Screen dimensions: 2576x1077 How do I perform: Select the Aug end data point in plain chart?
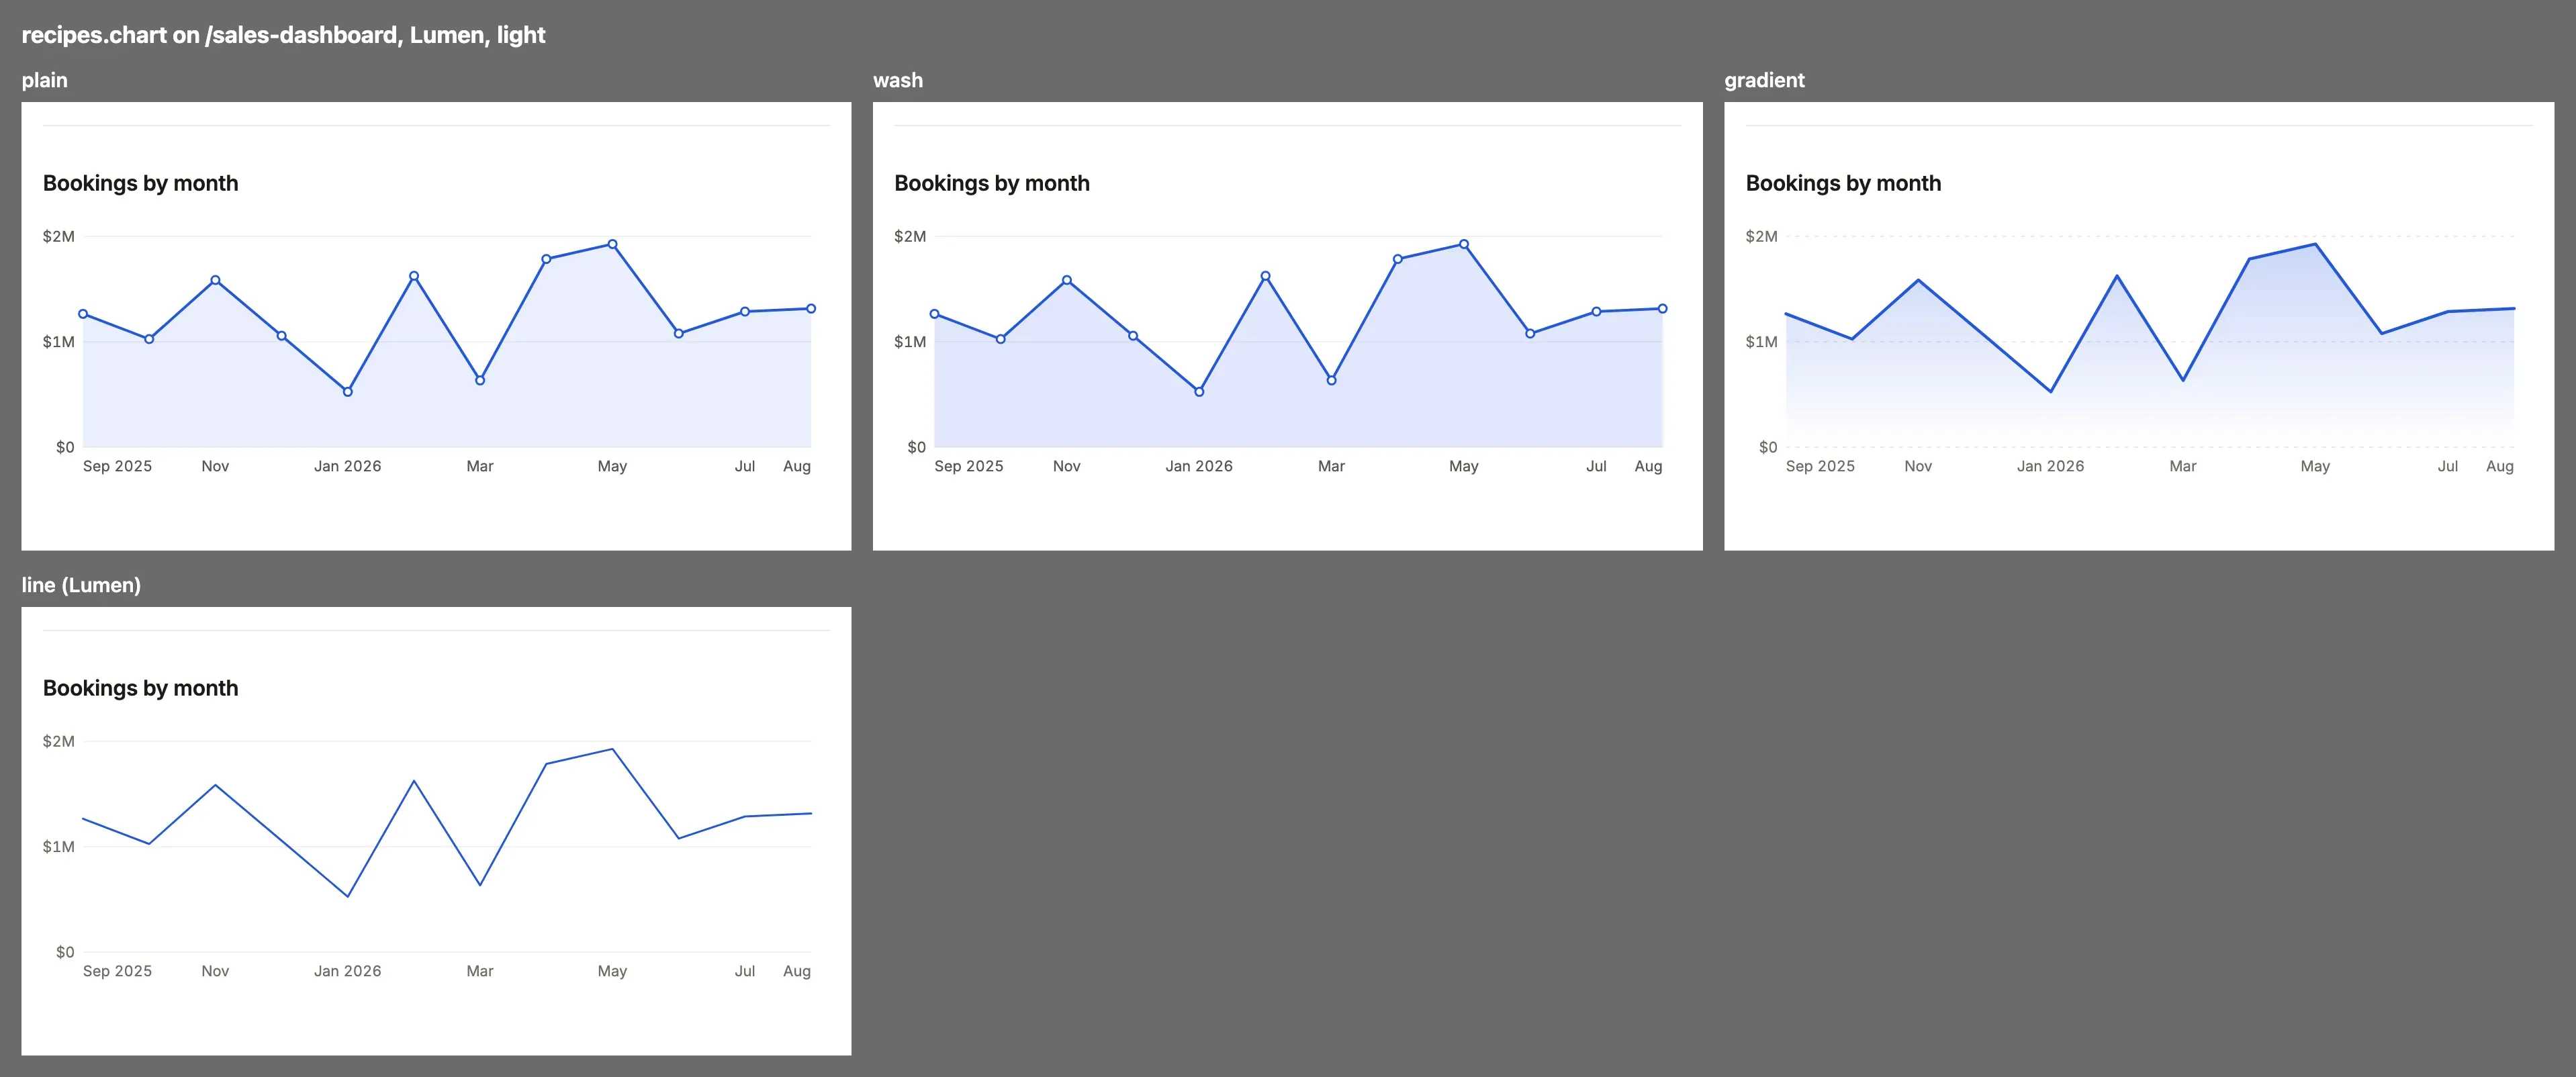811,309
